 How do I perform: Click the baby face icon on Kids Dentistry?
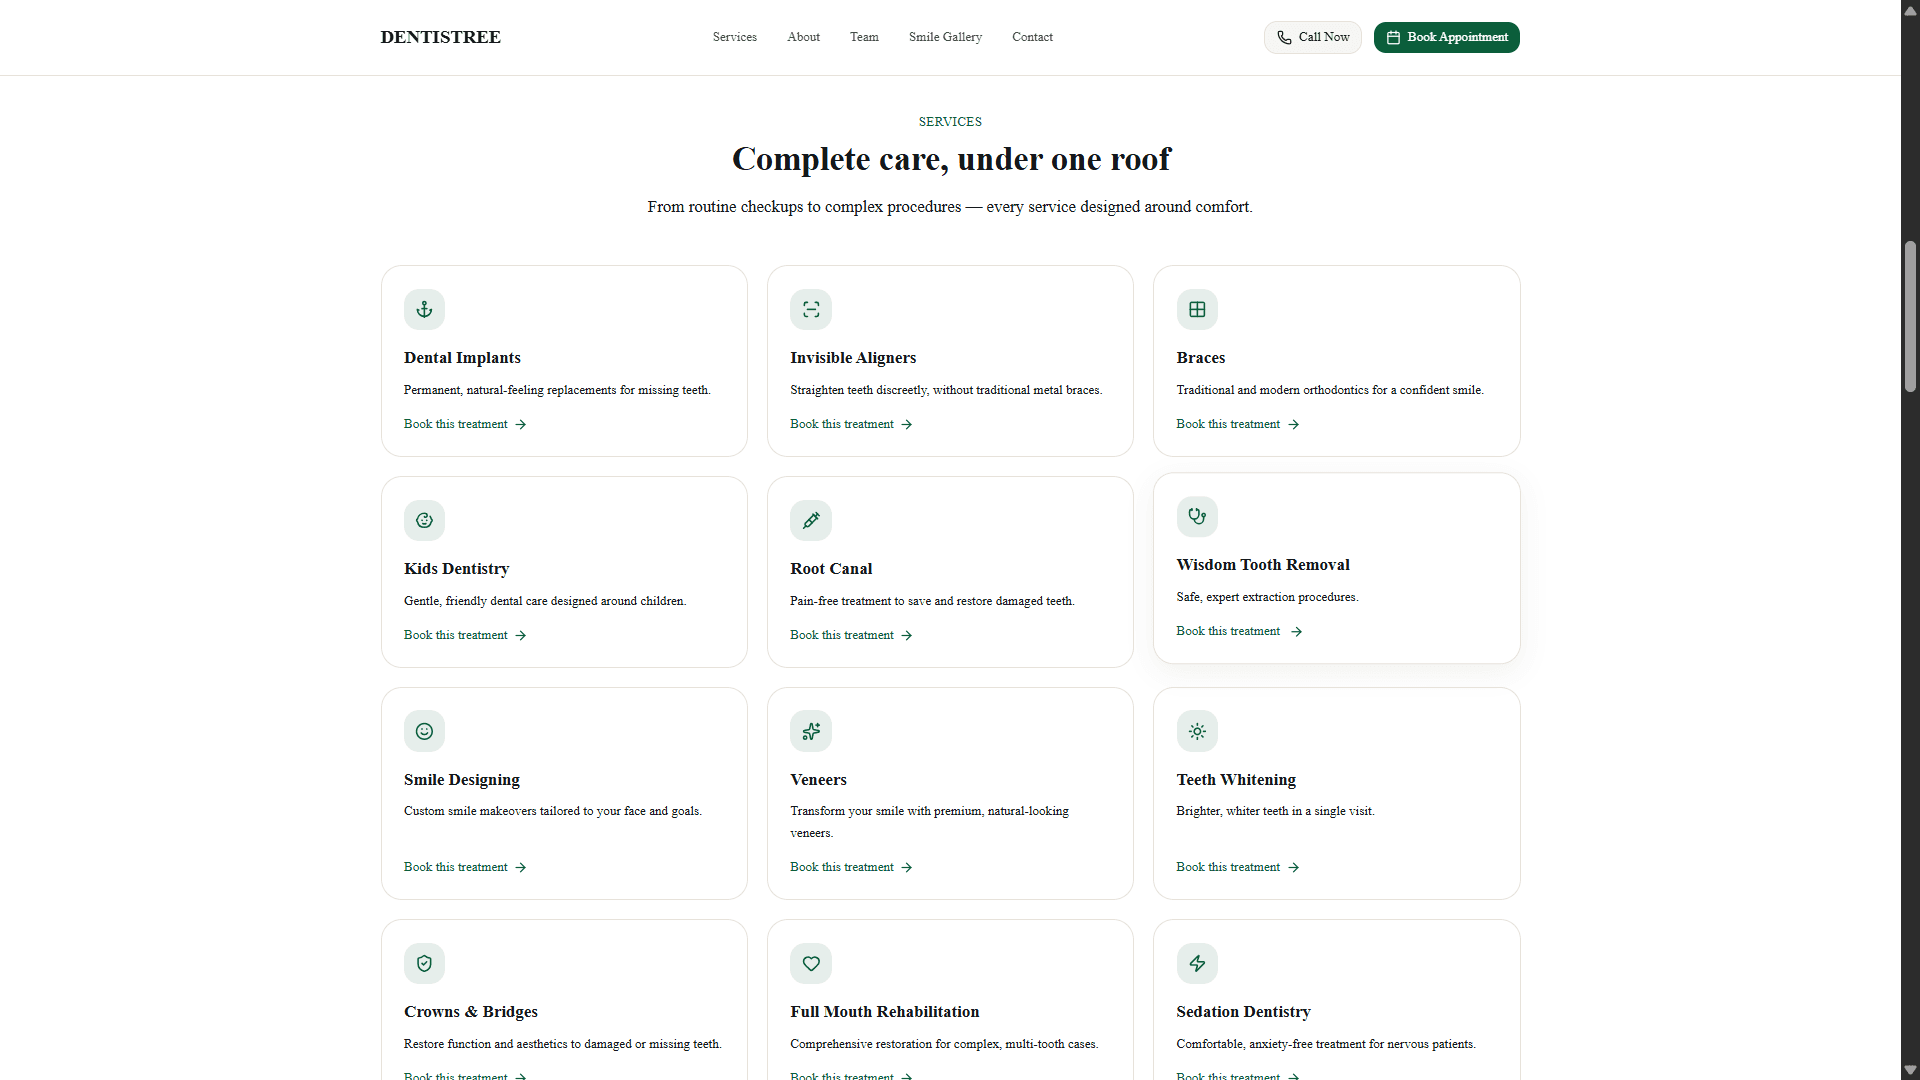[x=424, y=520]
